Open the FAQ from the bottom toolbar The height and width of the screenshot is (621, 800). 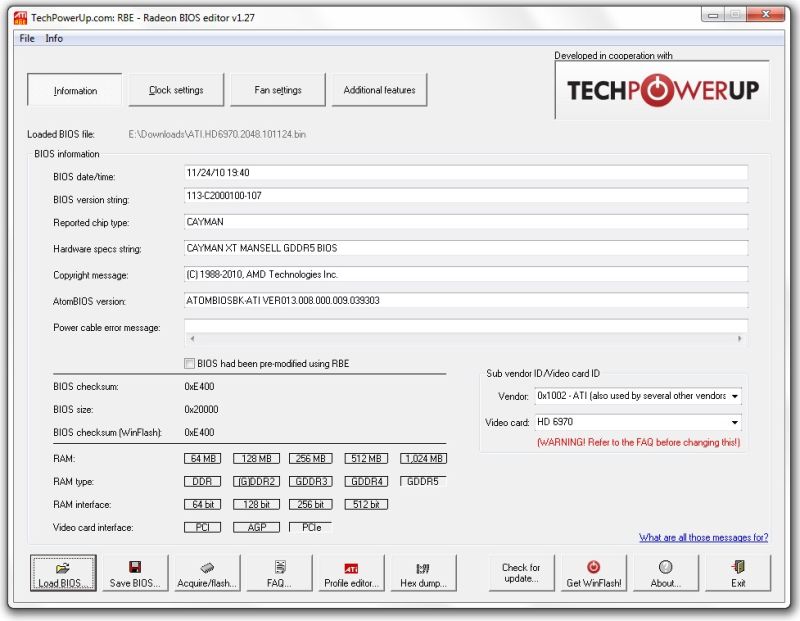(x=277, y=572)
